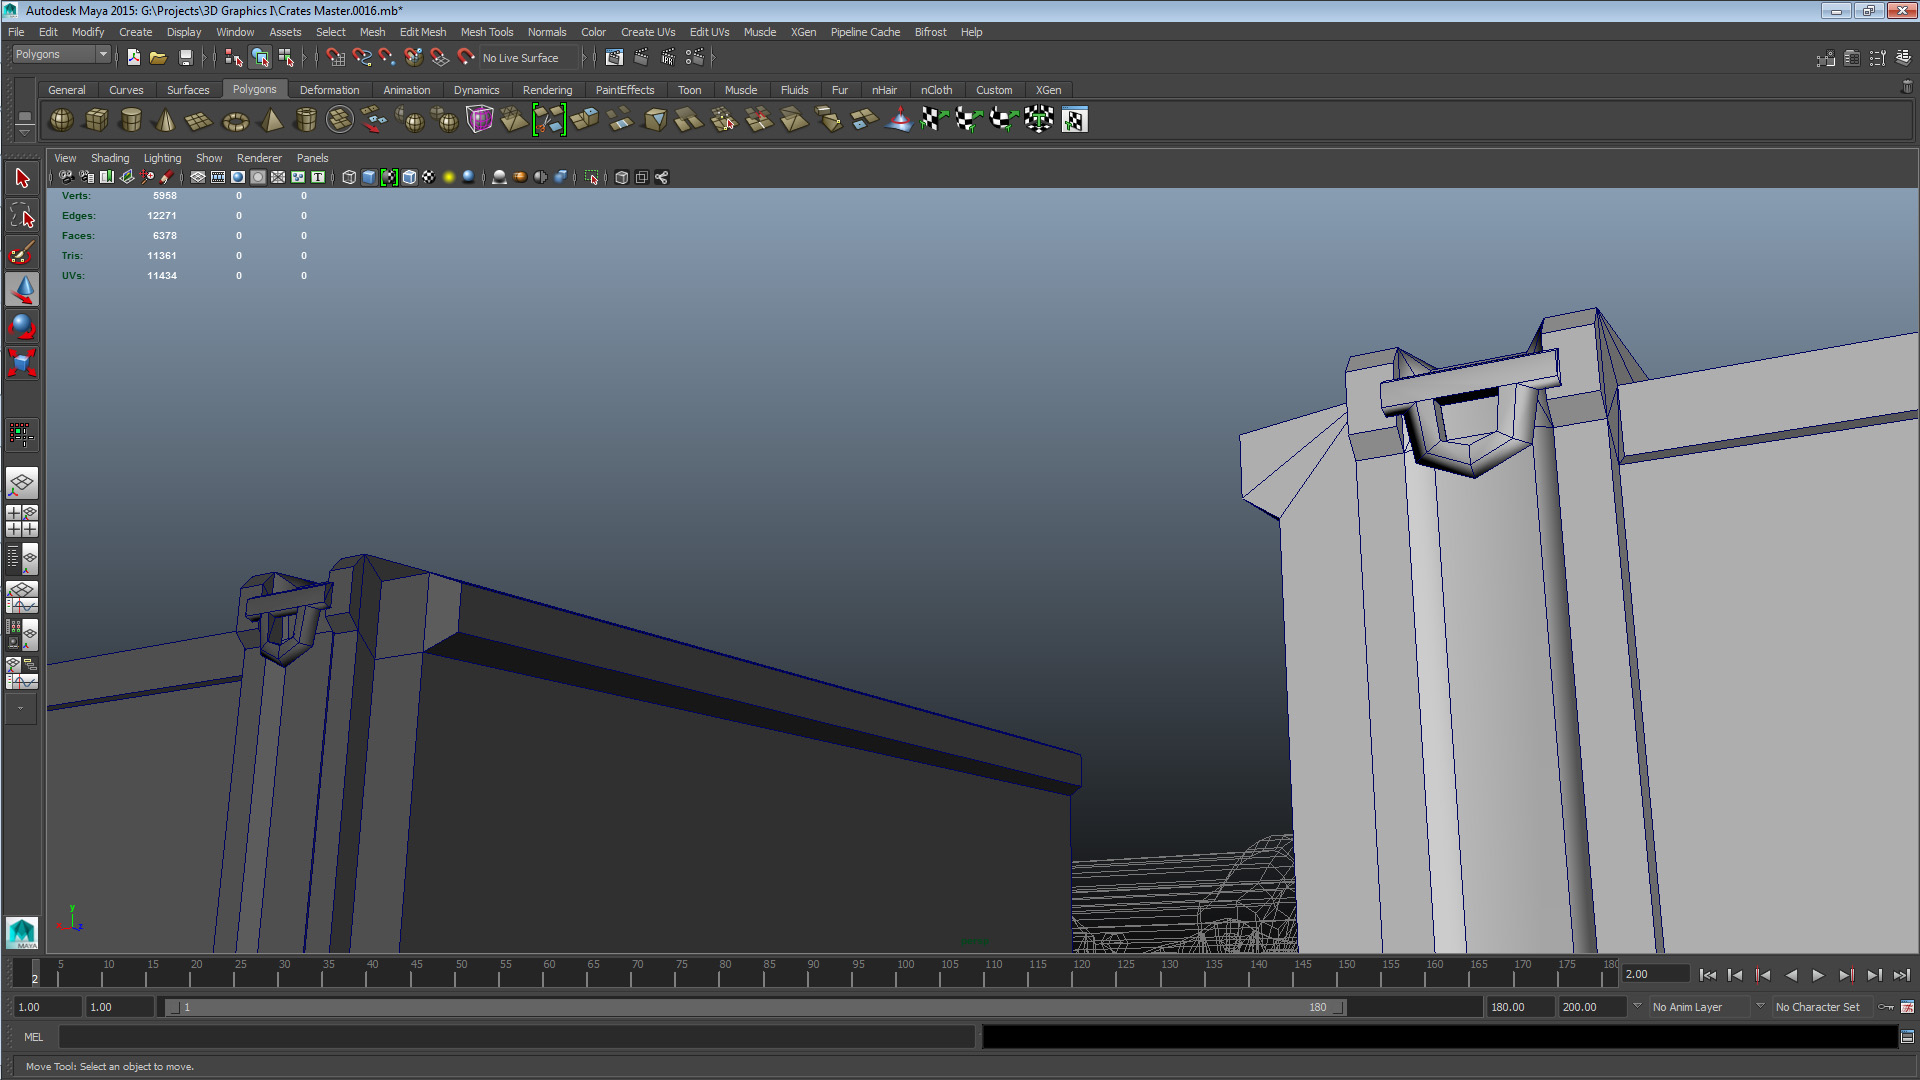Switch to the Rendering shelf tab
This screenshot has width=1920, height=1080.
(x=547, y=90)
